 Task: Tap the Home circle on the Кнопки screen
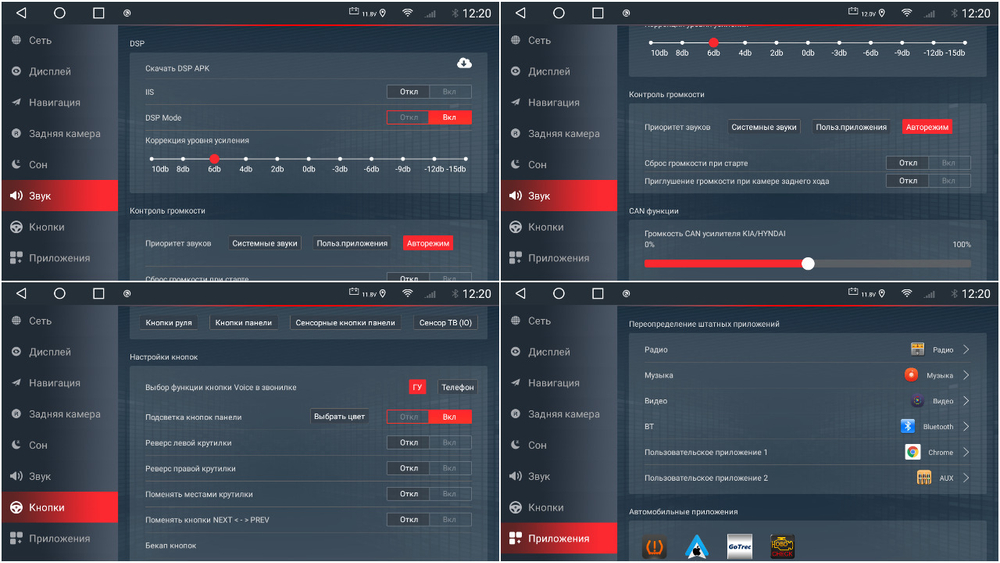pos(59,293)
